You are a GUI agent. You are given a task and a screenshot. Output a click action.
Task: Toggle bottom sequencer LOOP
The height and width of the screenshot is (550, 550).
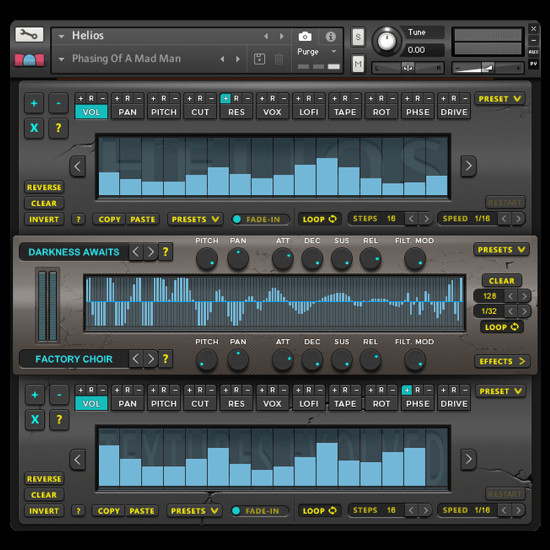pyautogui.click(x=319, y=511)
